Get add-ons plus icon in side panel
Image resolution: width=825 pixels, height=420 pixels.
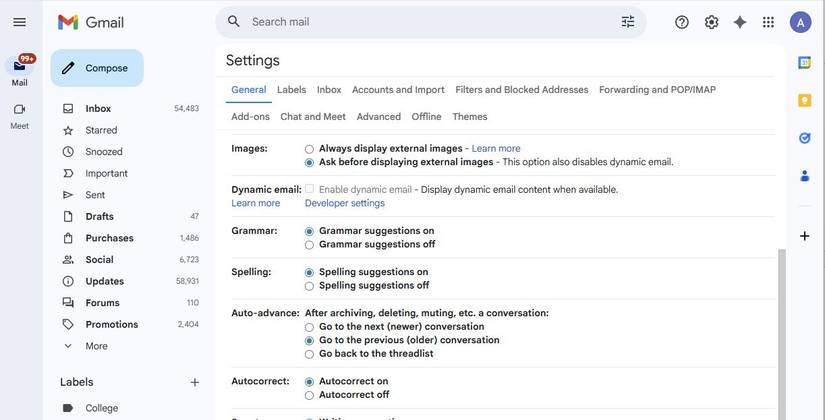tap(804, 236)
